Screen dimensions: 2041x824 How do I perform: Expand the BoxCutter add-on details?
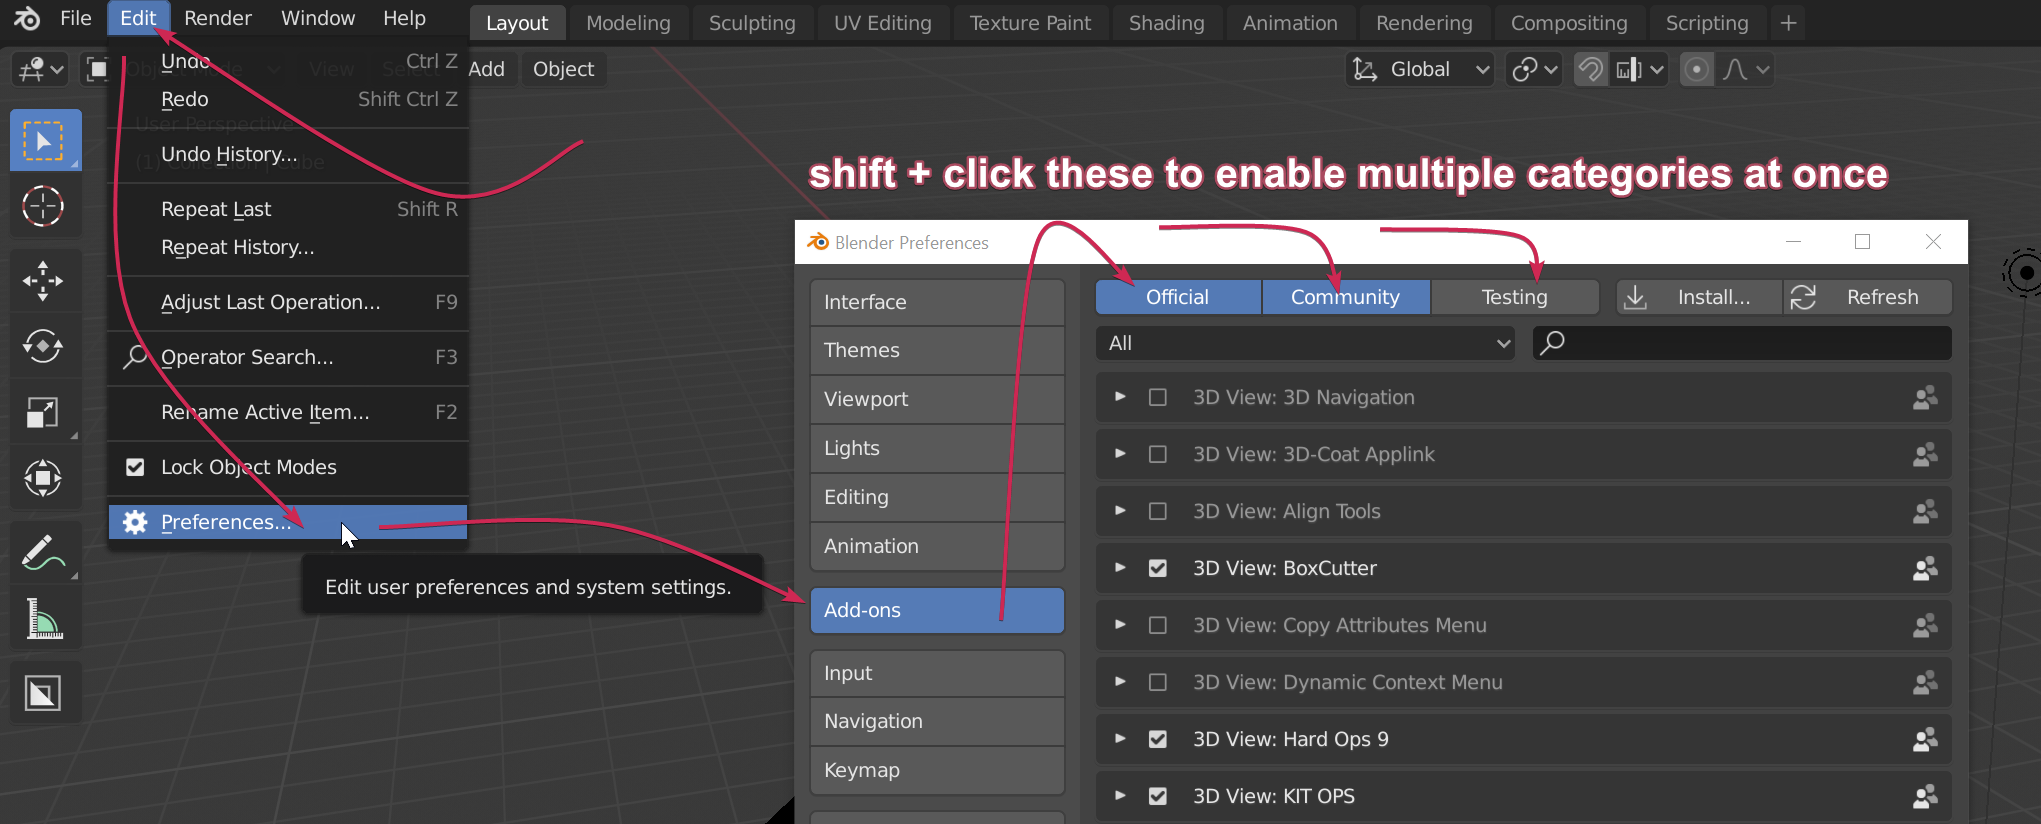1120,568
